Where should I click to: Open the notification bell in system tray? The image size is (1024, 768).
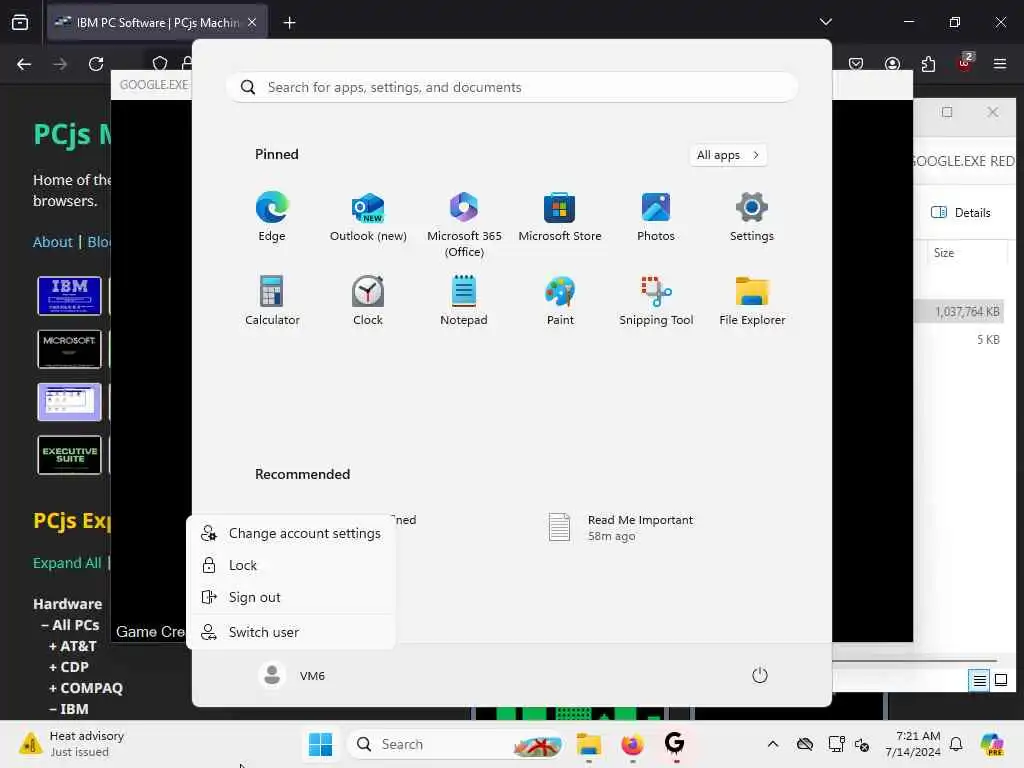[x=955, y=744]
